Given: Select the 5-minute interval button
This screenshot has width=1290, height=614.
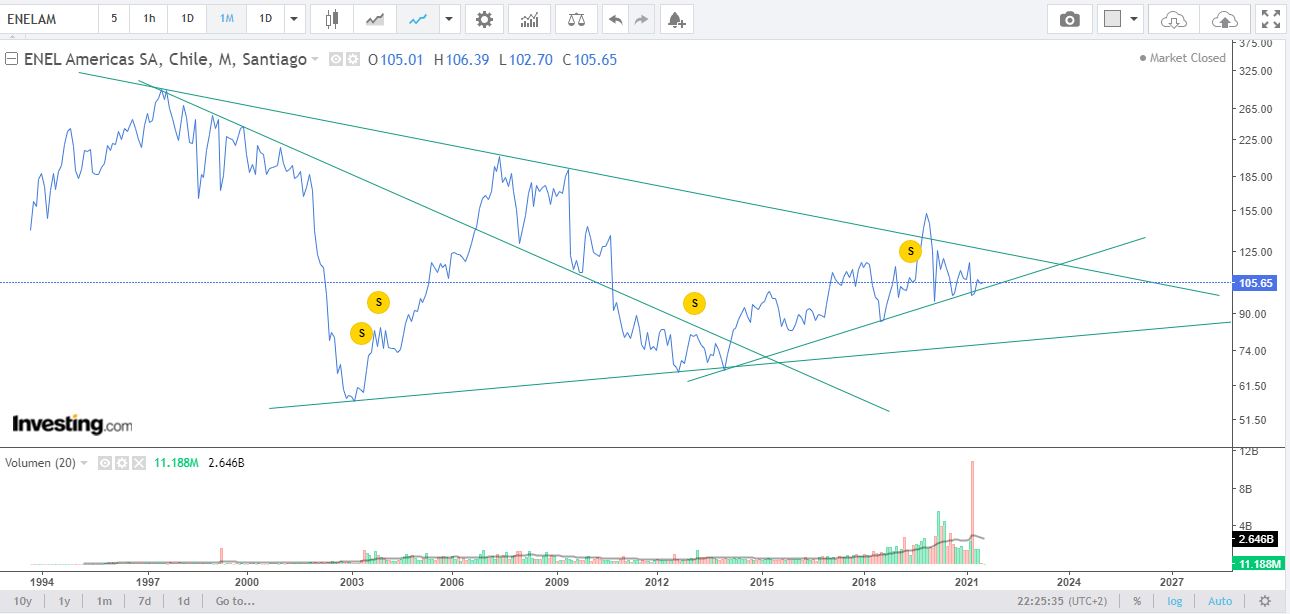Looking at the screenshot, I should (x=114, y=19).
